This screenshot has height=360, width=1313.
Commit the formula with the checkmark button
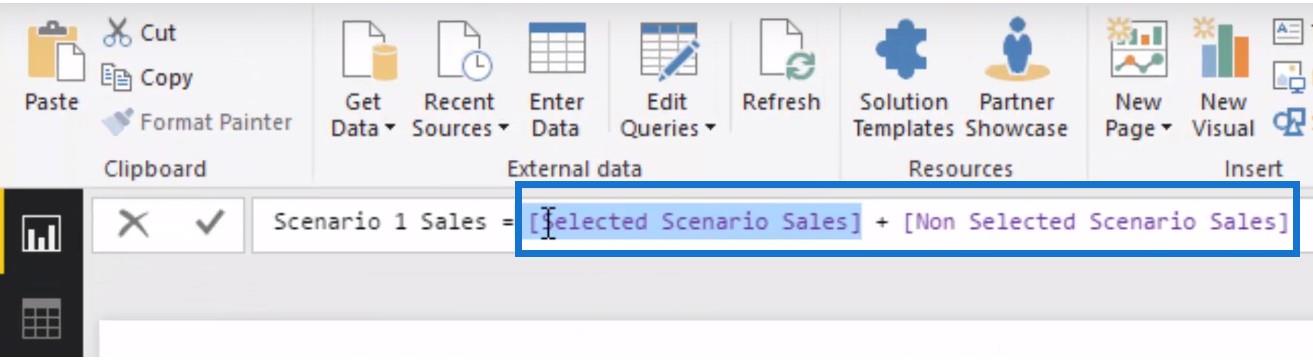pyautogui.click(x=210, y=222)
